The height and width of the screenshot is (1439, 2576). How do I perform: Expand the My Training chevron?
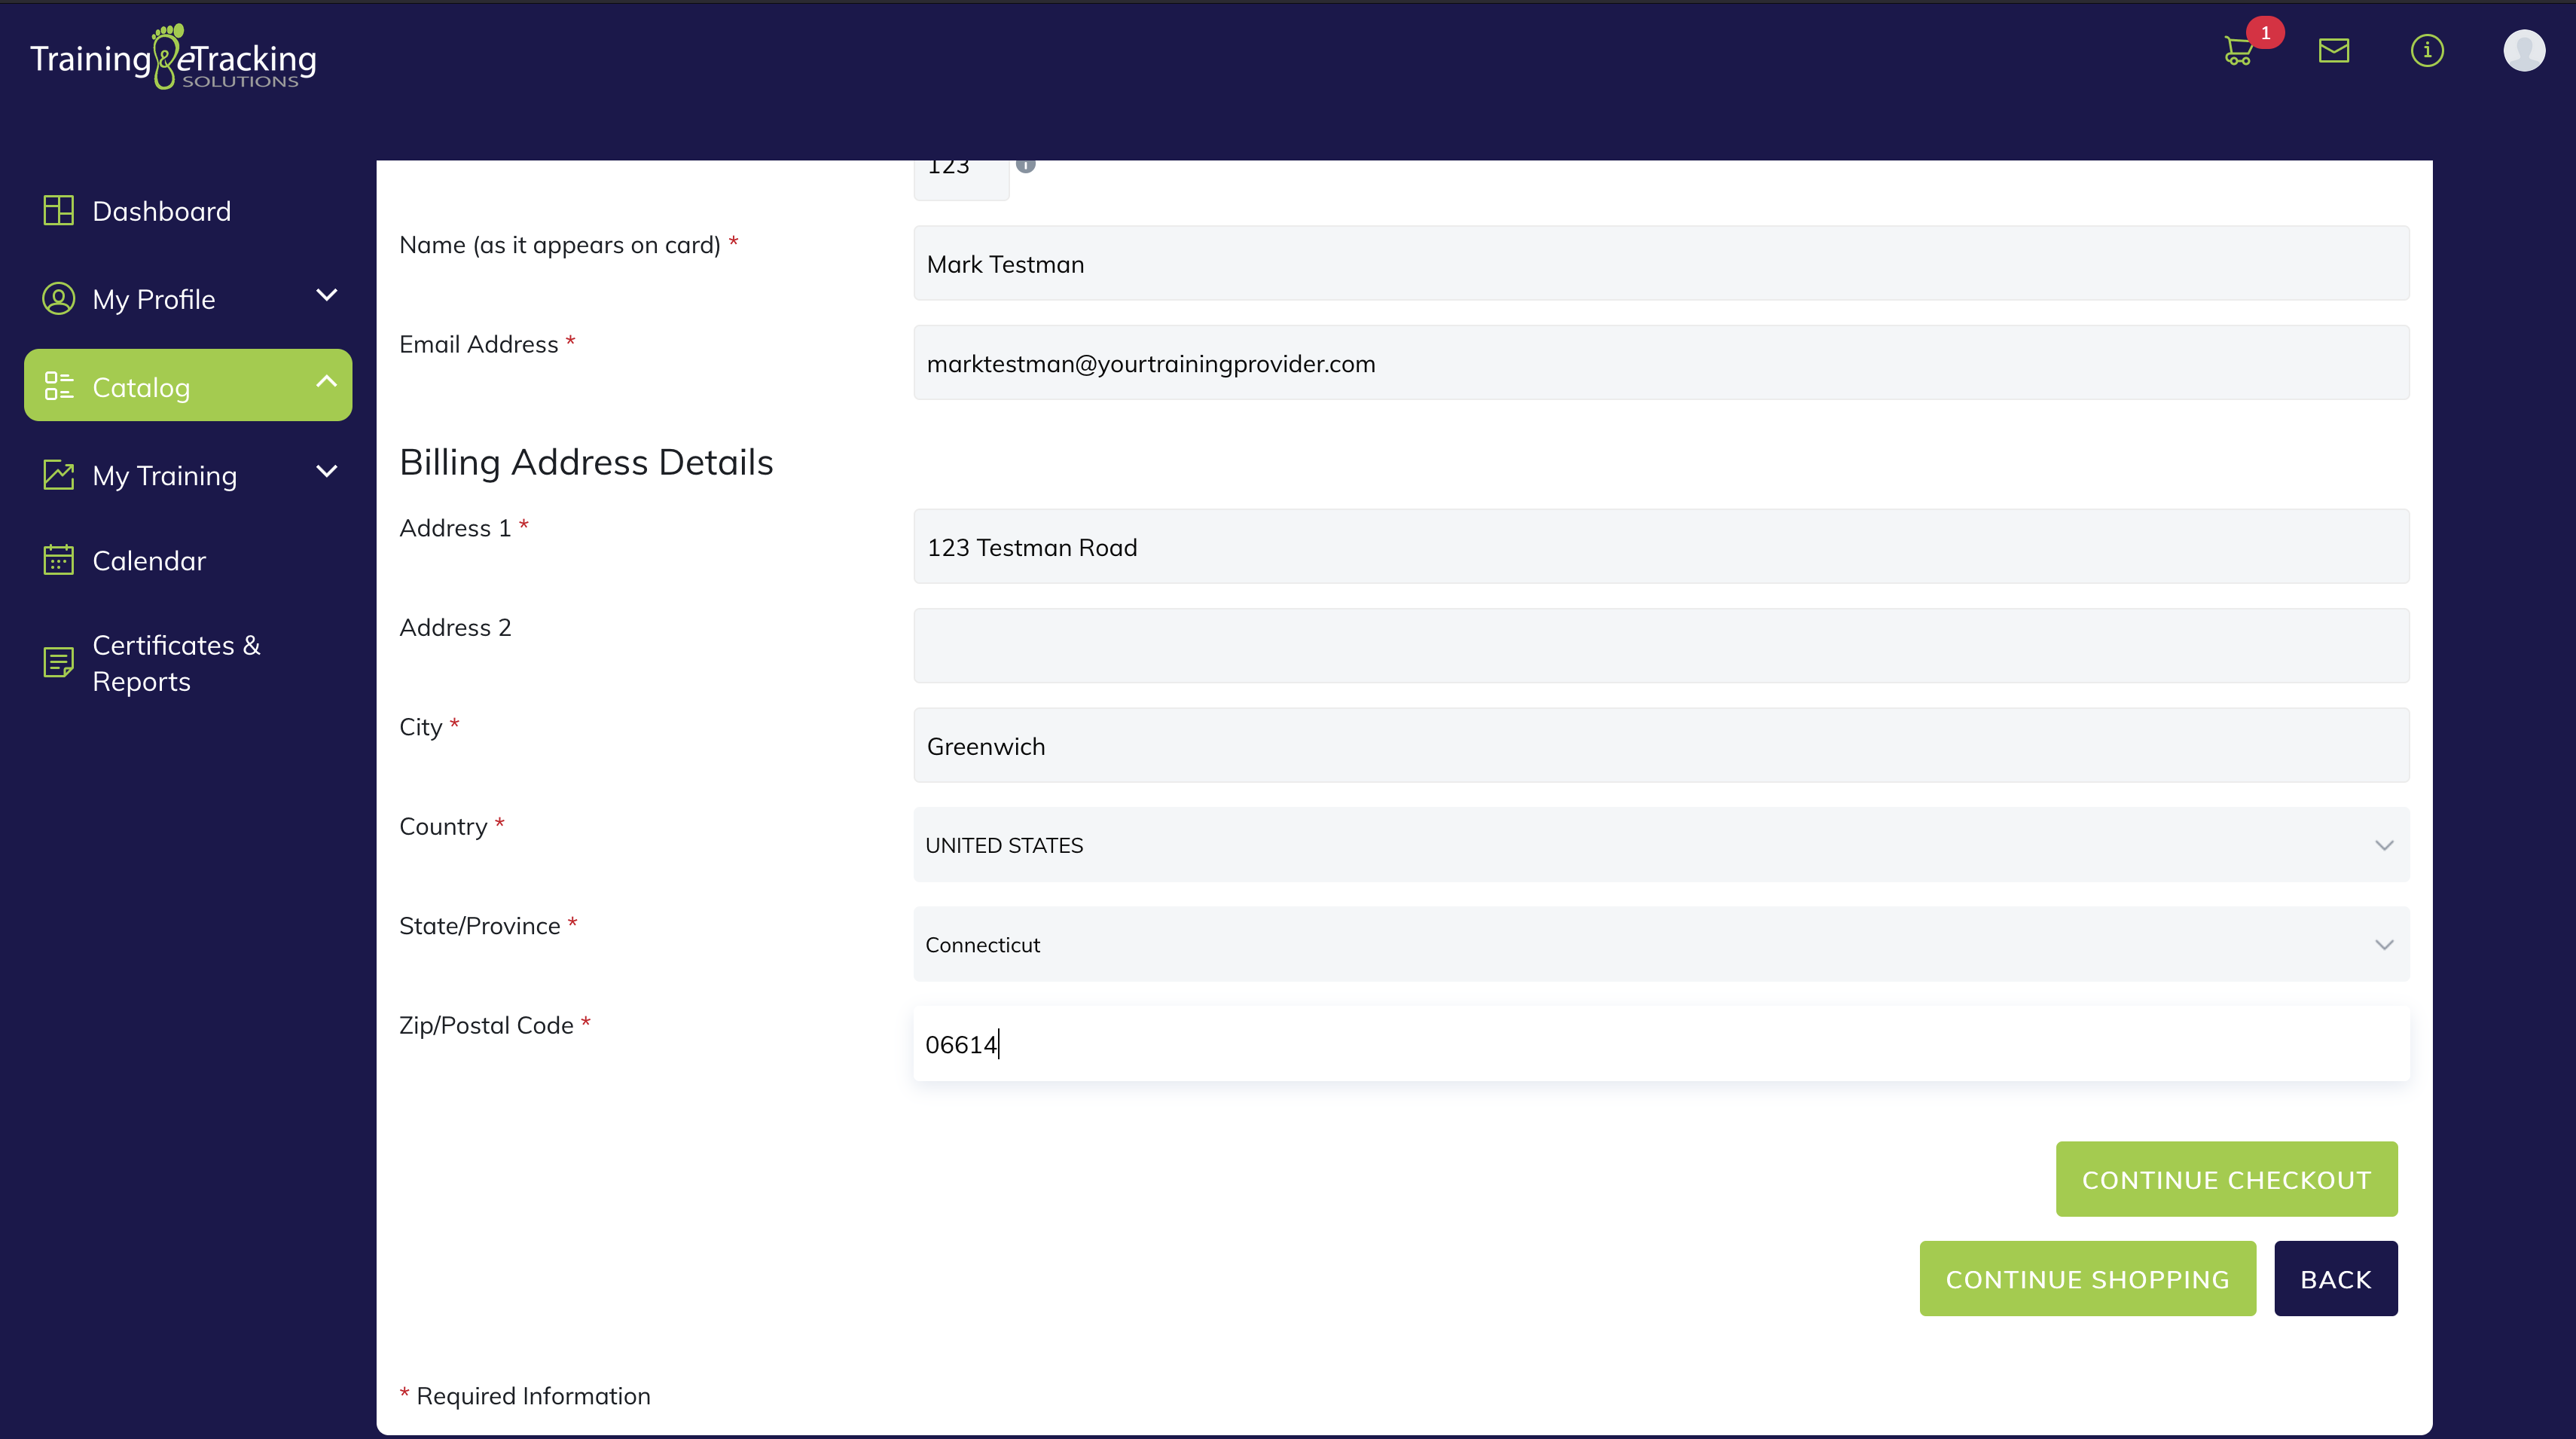326,472
